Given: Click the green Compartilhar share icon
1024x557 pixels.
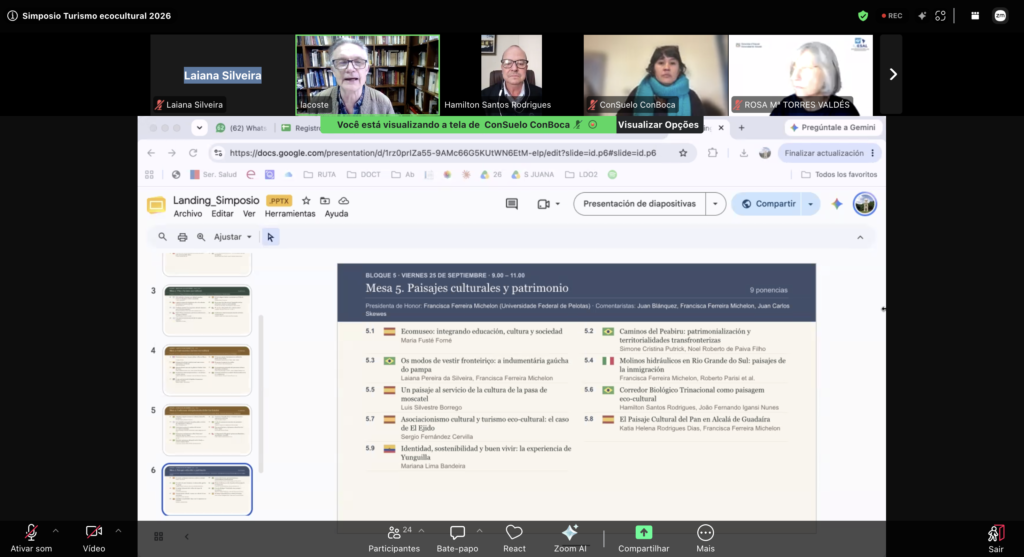Looking at the screenshot, I should 643,533.
